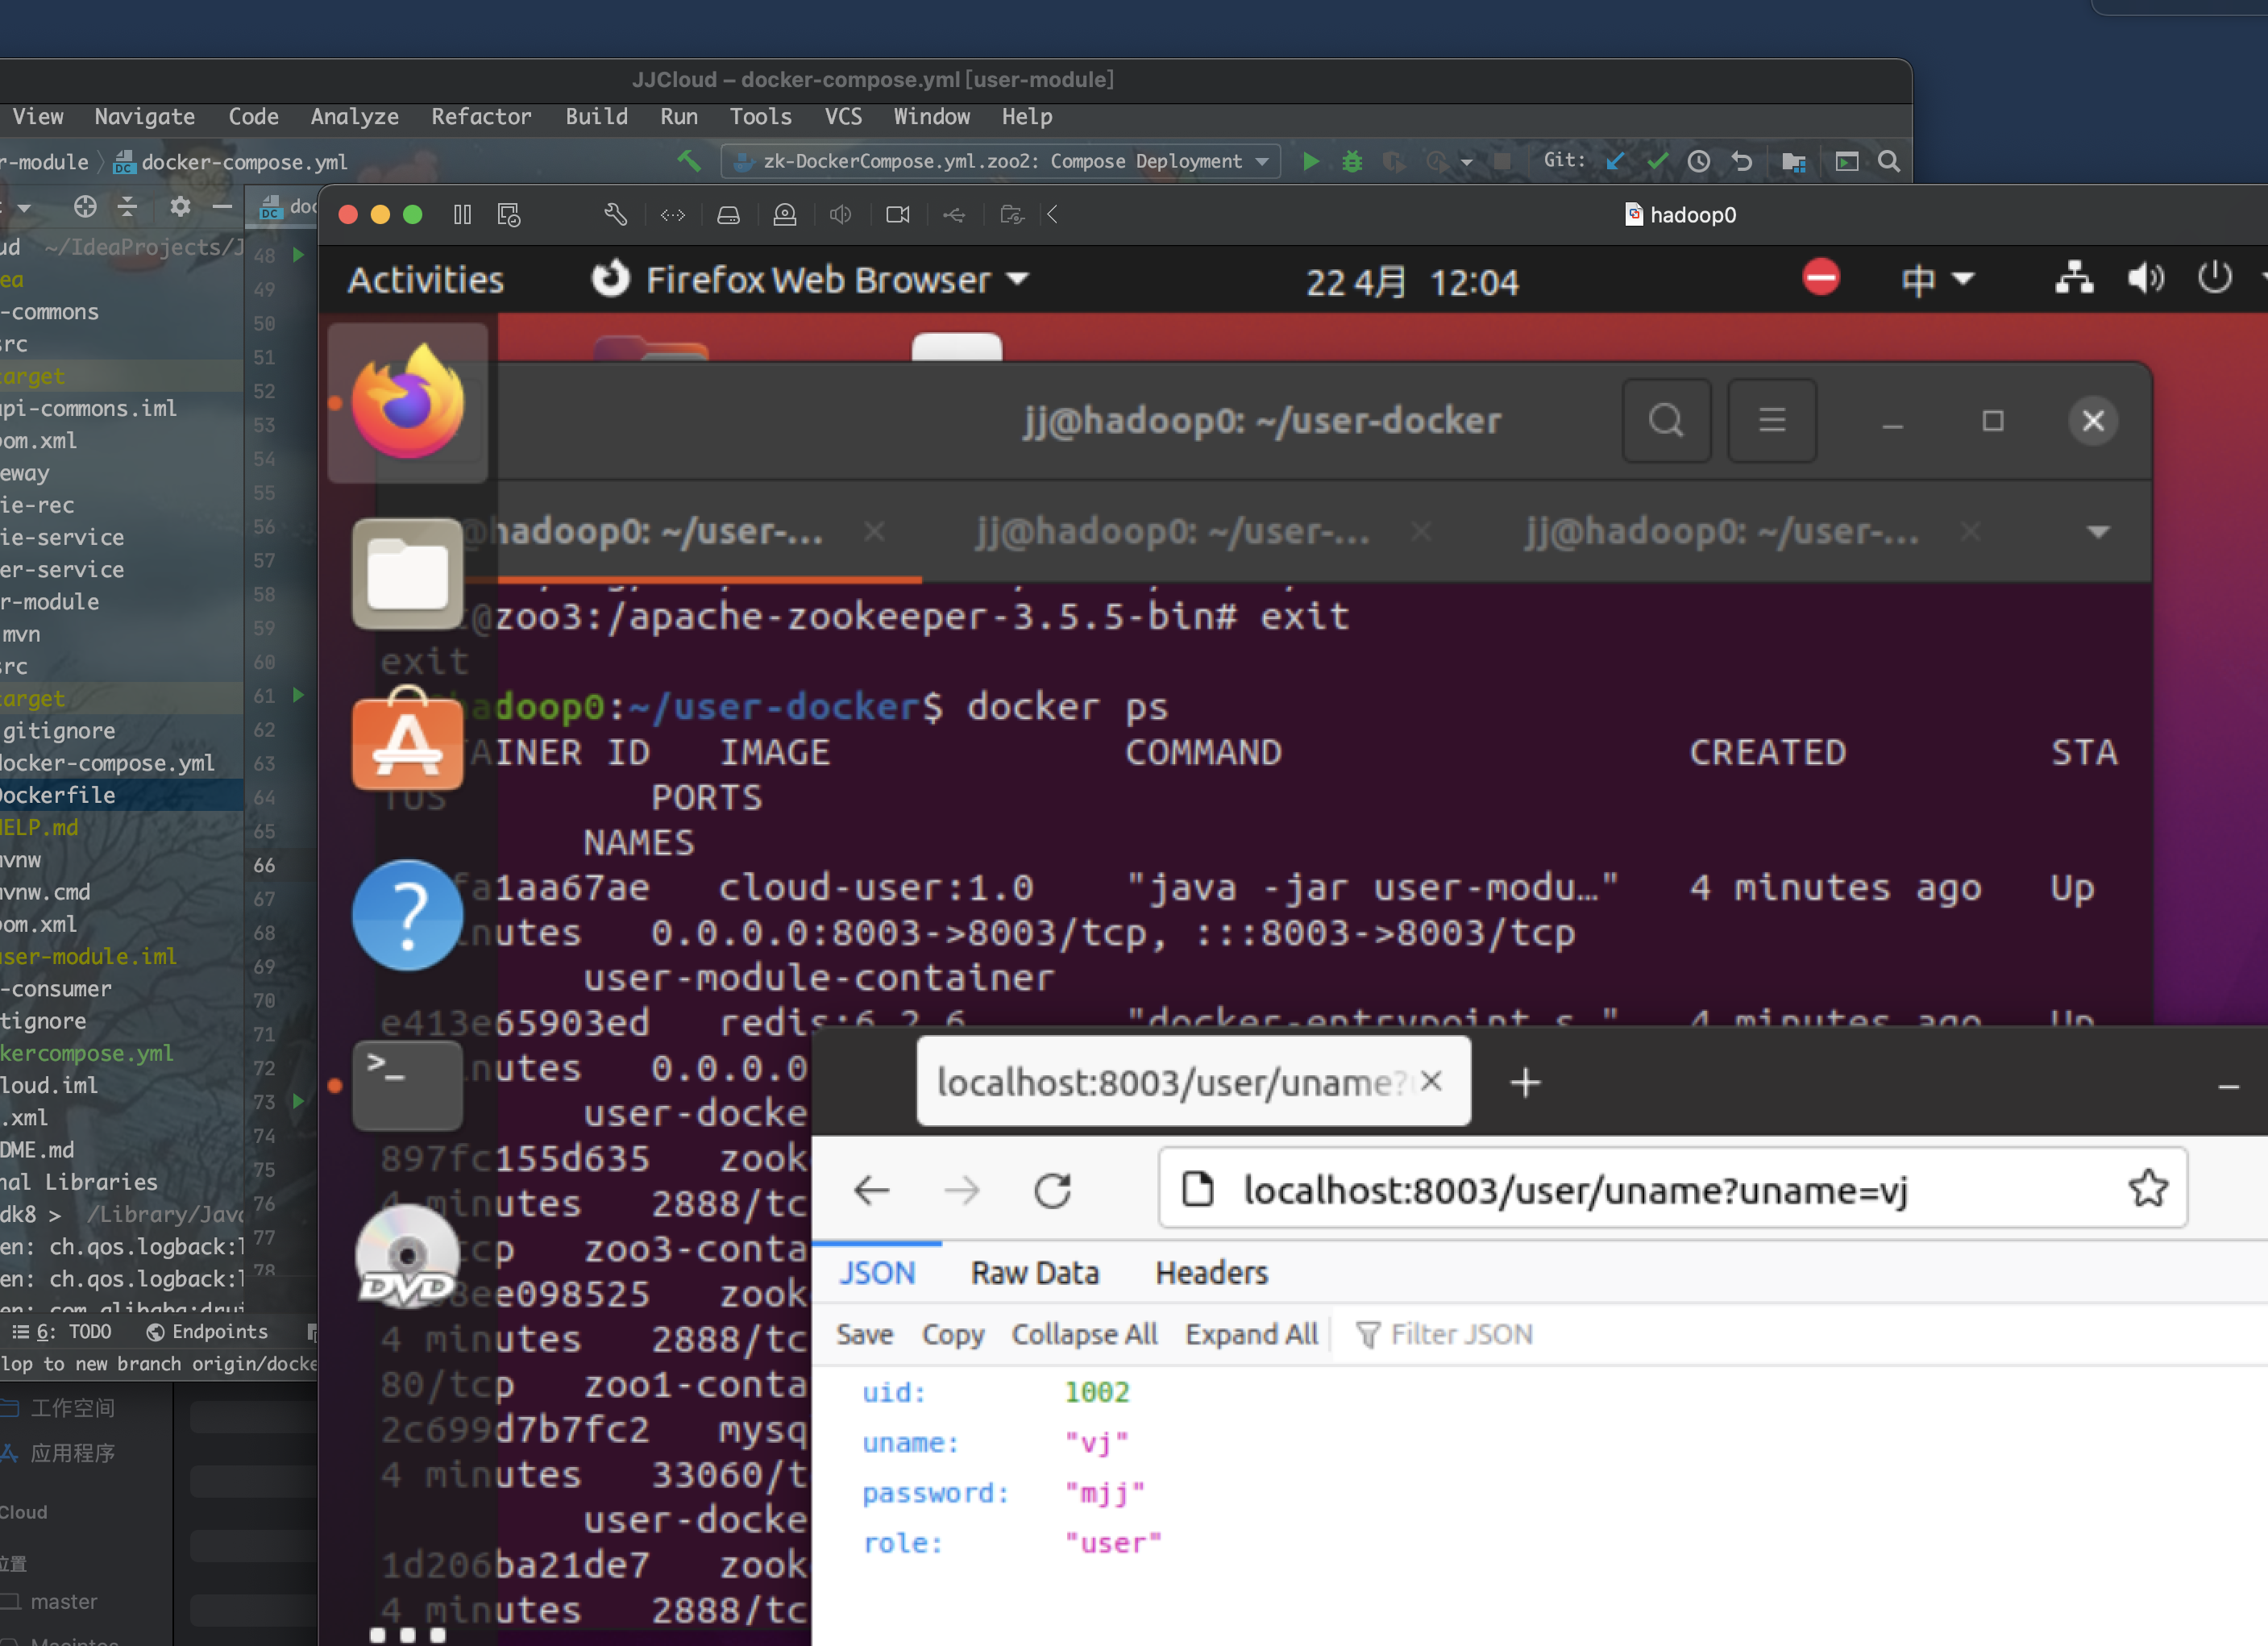Switch to the Raw Data tab
Image resolution: width=2268 pixels, height=1646 pixels.
(x=1035, y=1272)
